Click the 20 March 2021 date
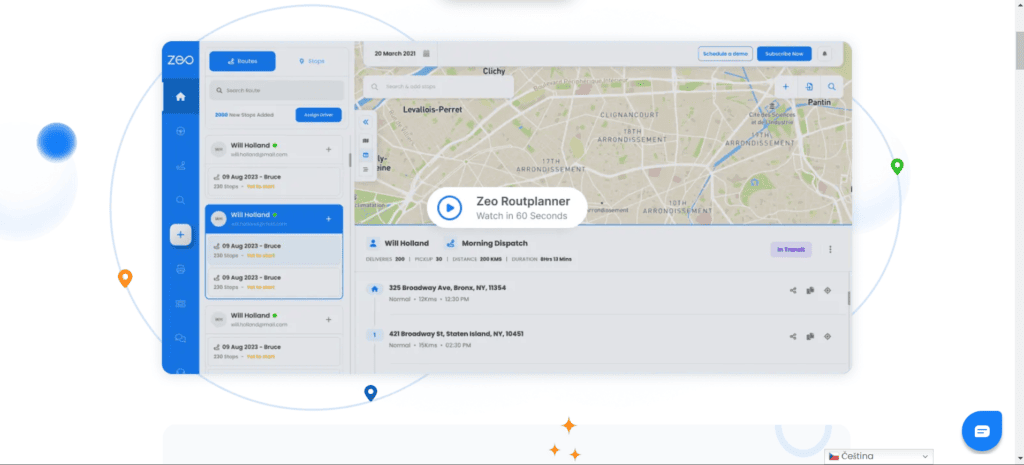Screen dimensions: 1024x465 pos(394,54)
